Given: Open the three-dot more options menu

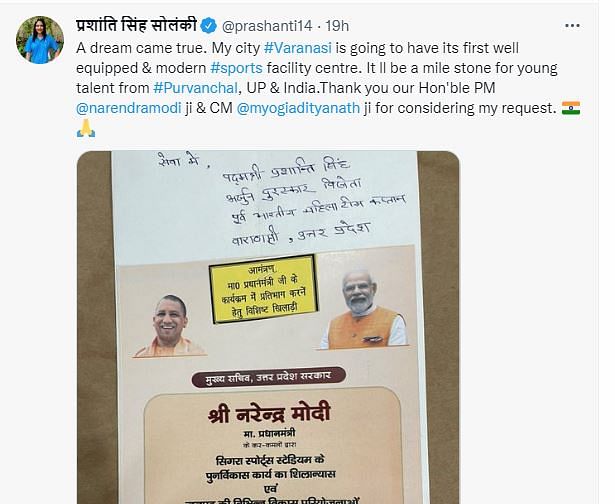Looking at the screenshot, I should point(572,26).
